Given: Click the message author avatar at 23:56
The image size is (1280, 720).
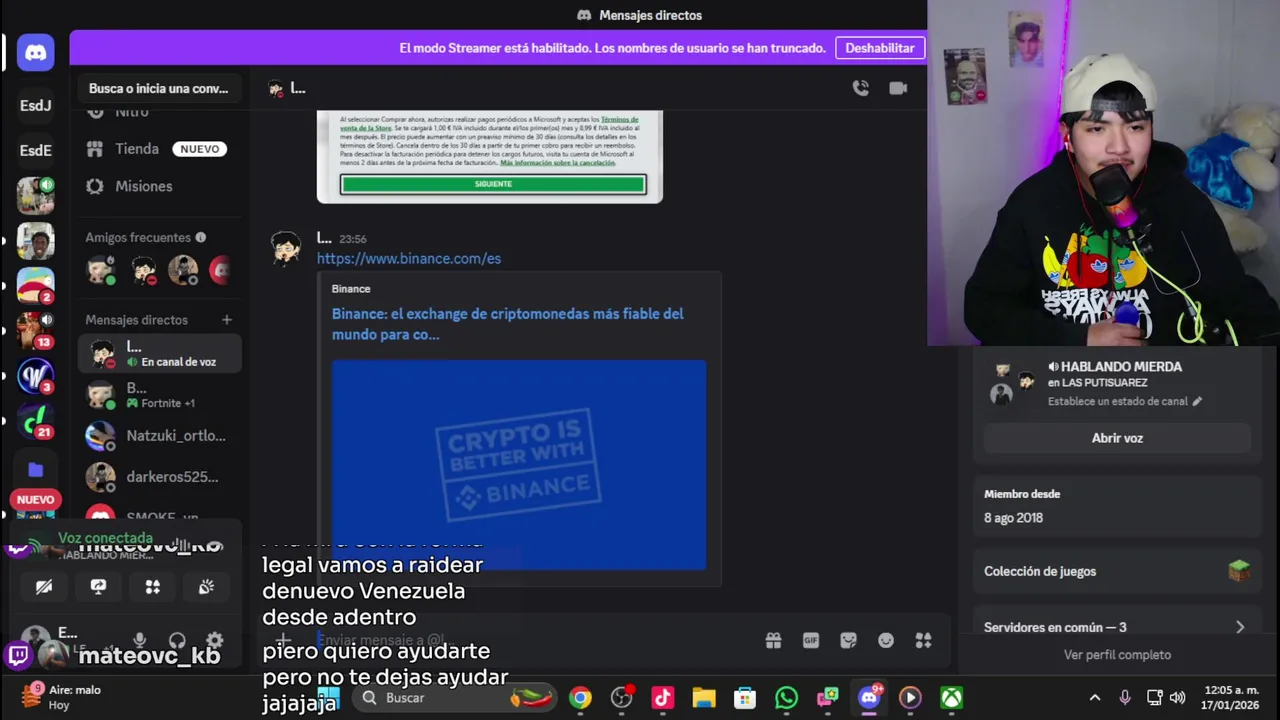Looking at the screenshot, I should tap(286, 248).
